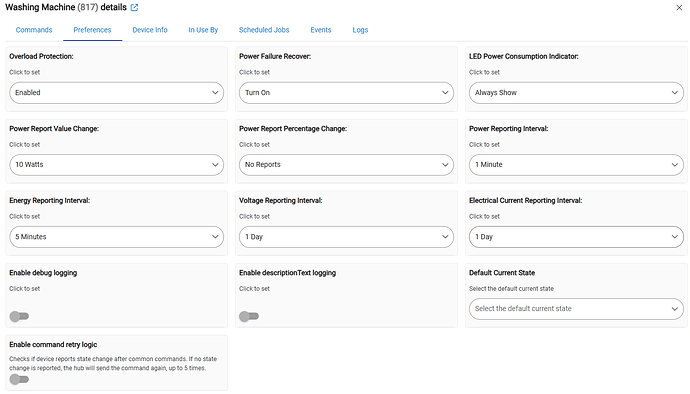690x394 pixels.
Task: Open Power Failure Recover dropdown
Action: [x=346, y=93]
